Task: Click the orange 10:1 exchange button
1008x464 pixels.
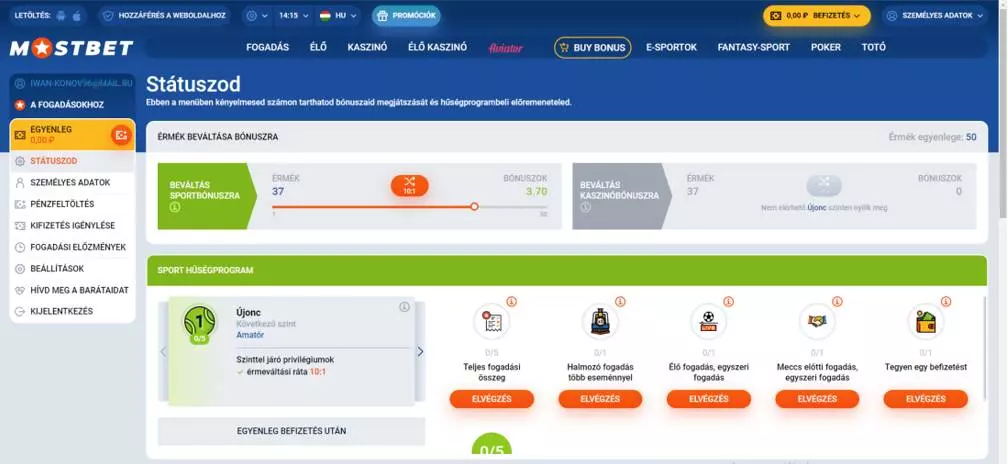Action: click(x=409, y=186)
